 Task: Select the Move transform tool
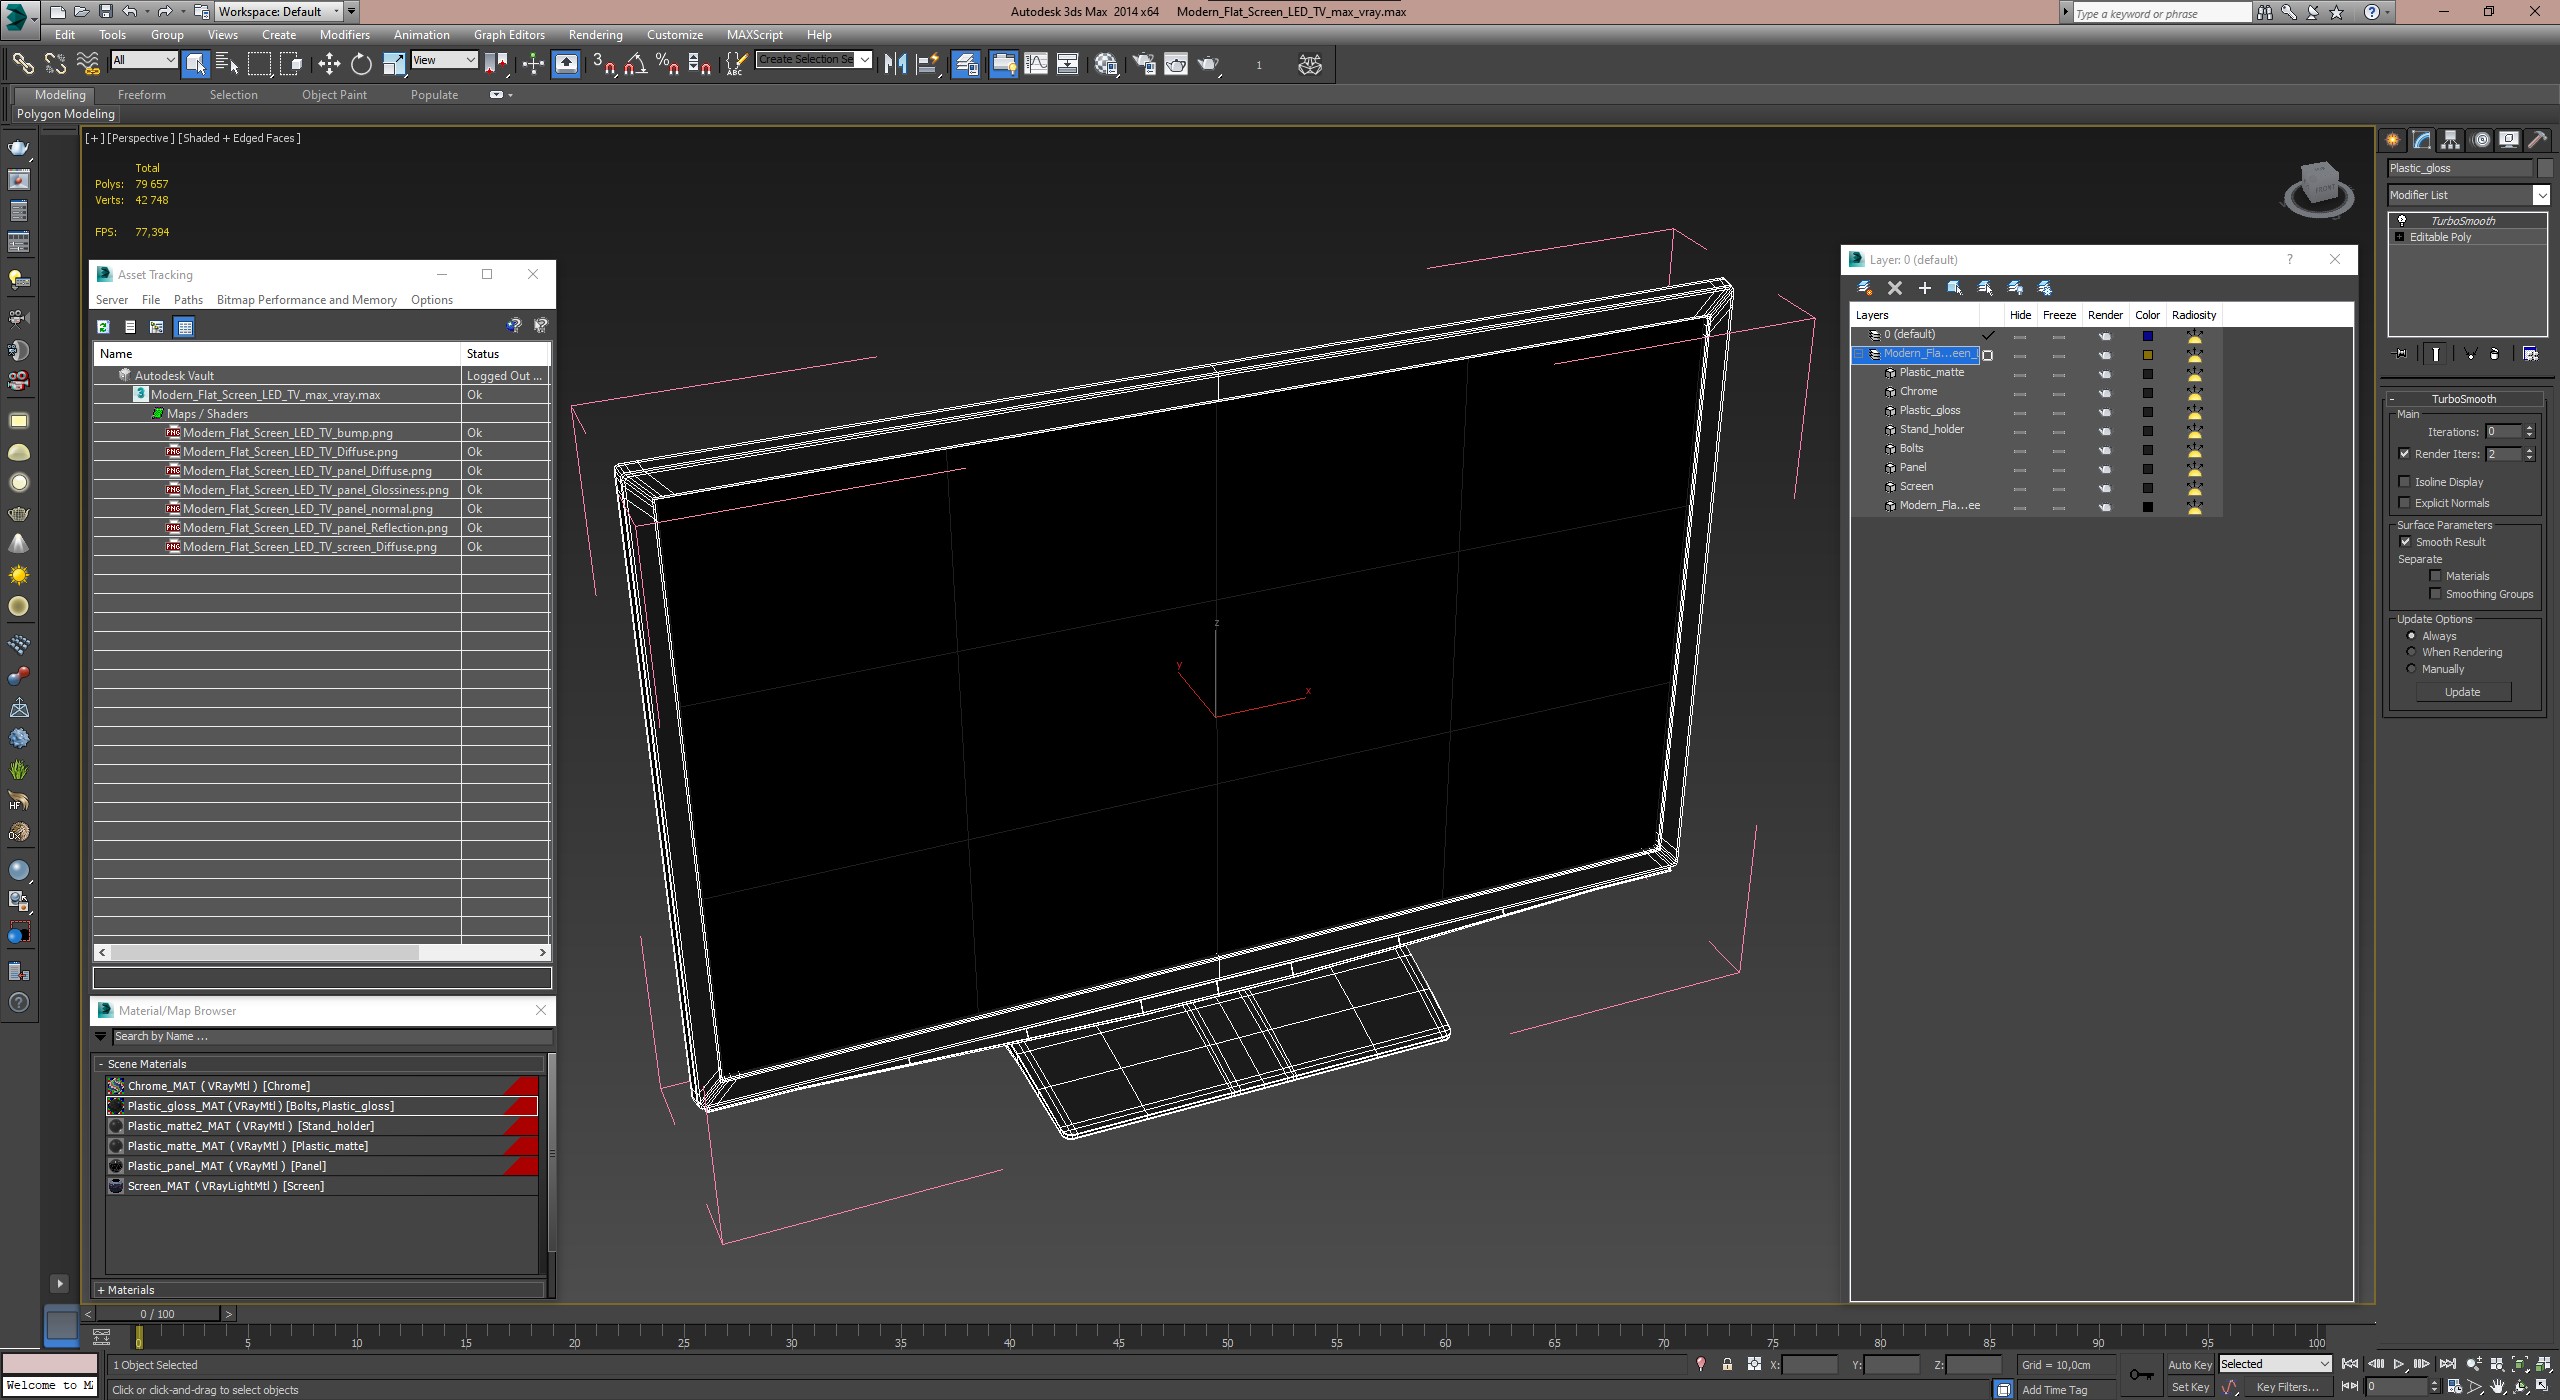click(329, 64)
